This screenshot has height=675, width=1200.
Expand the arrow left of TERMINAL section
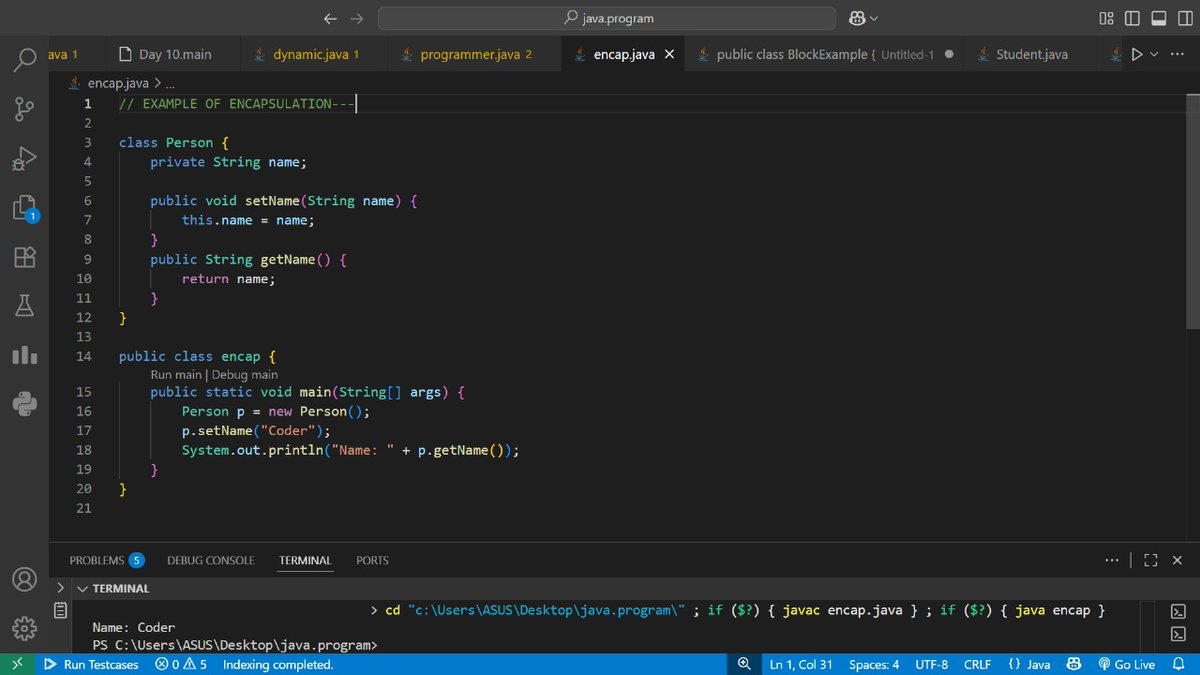(x=59, y=588)
